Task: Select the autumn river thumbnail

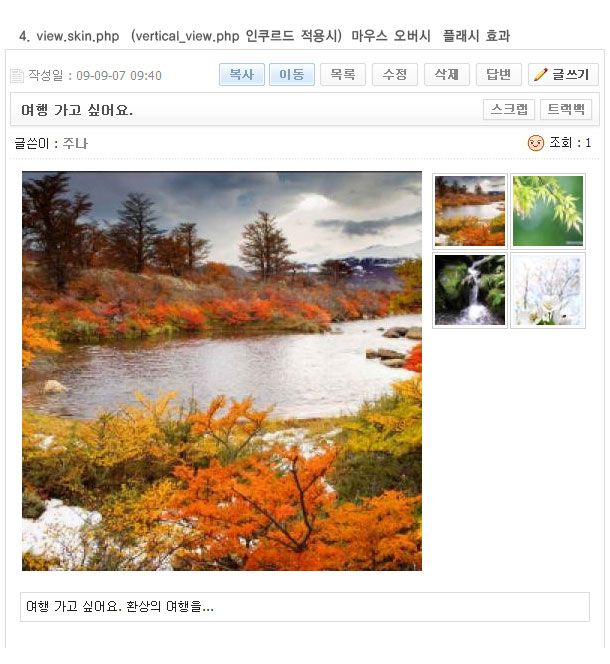Action: [470, 211]
